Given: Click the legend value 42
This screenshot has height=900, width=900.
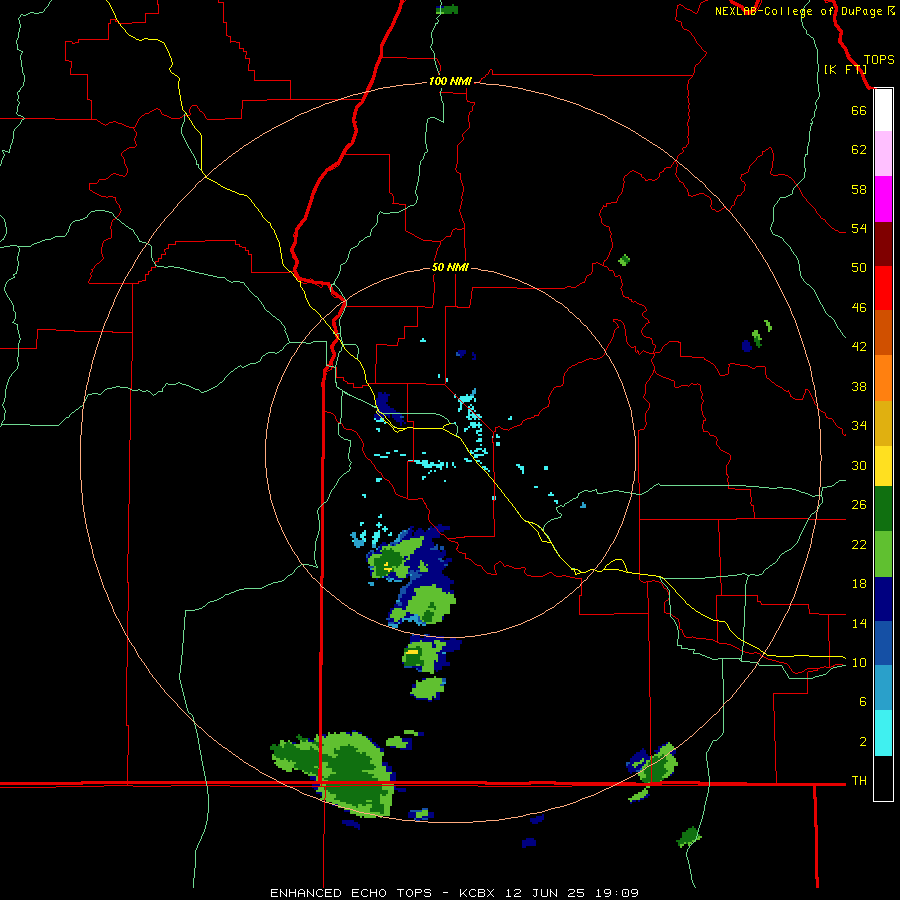Looking at the screenshot, I should tap(859, 347).
